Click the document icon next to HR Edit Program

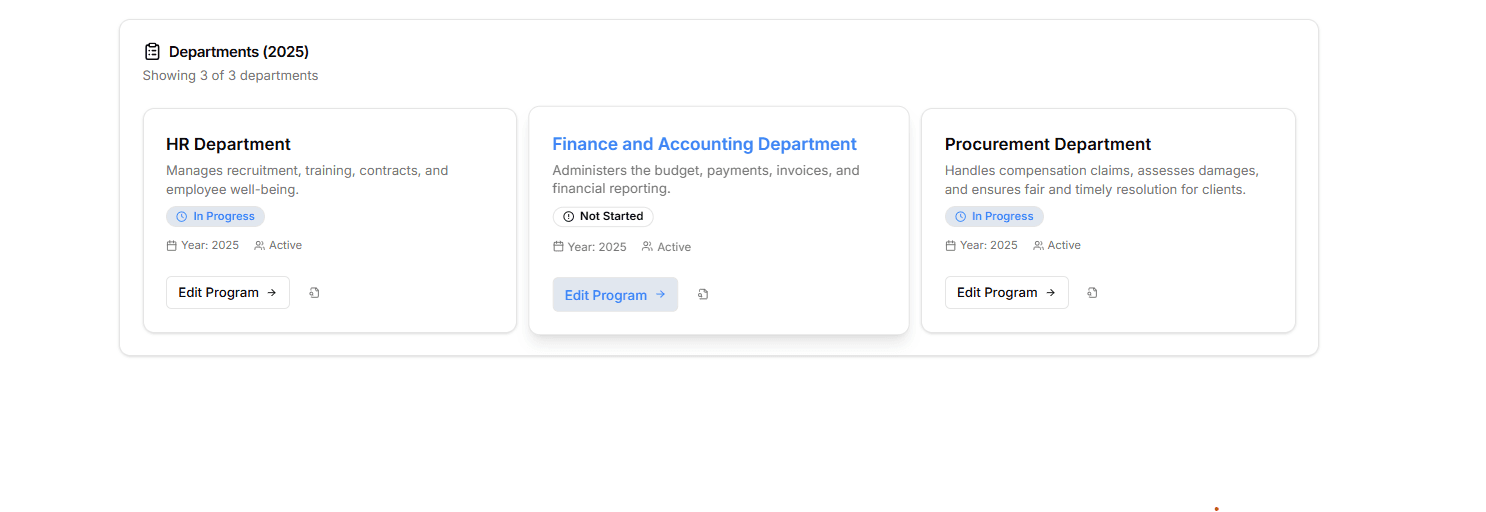click(314, 293)
